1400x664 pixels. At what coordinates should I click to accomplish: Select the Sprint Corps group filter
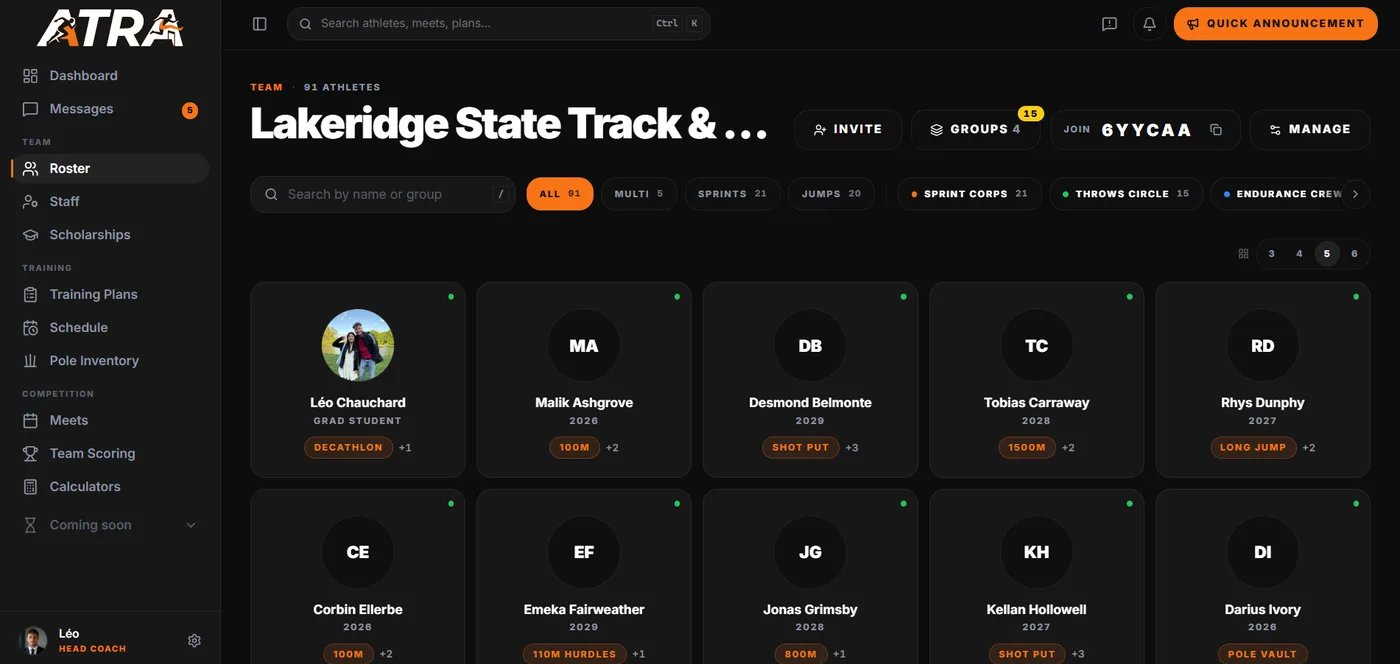coord(970,194)
